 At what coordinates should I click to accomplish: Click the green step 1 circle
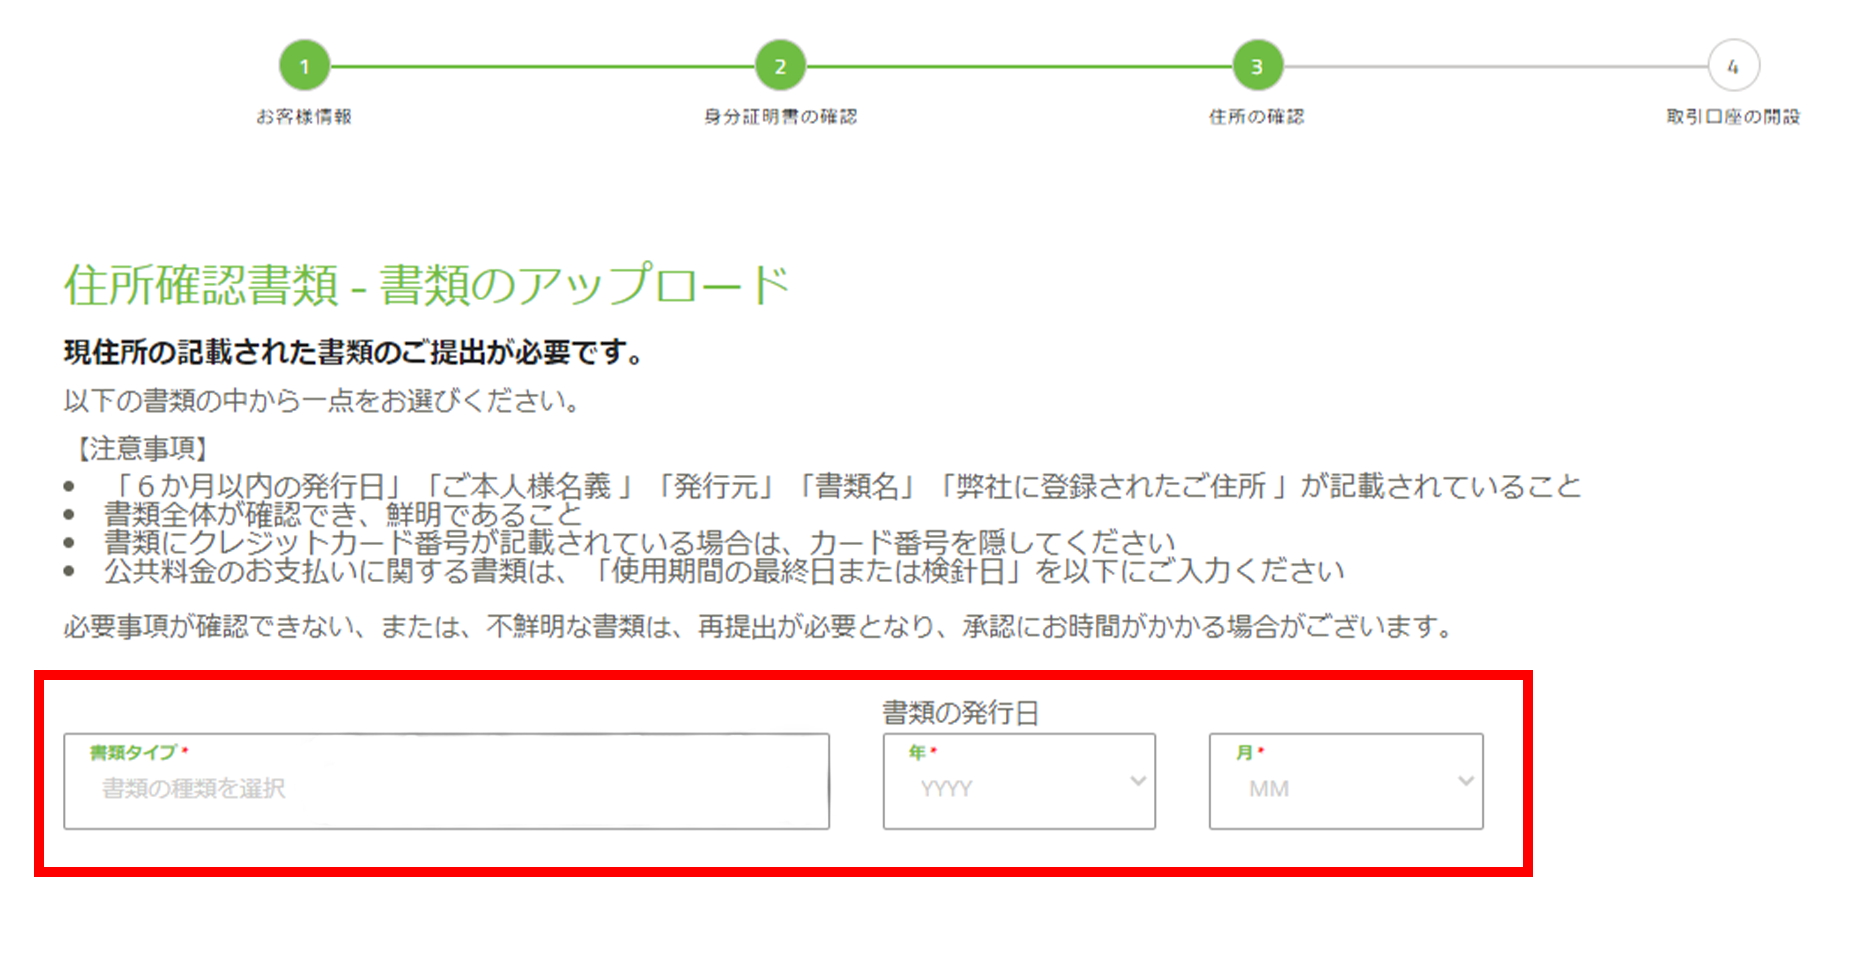click(304, 67)
